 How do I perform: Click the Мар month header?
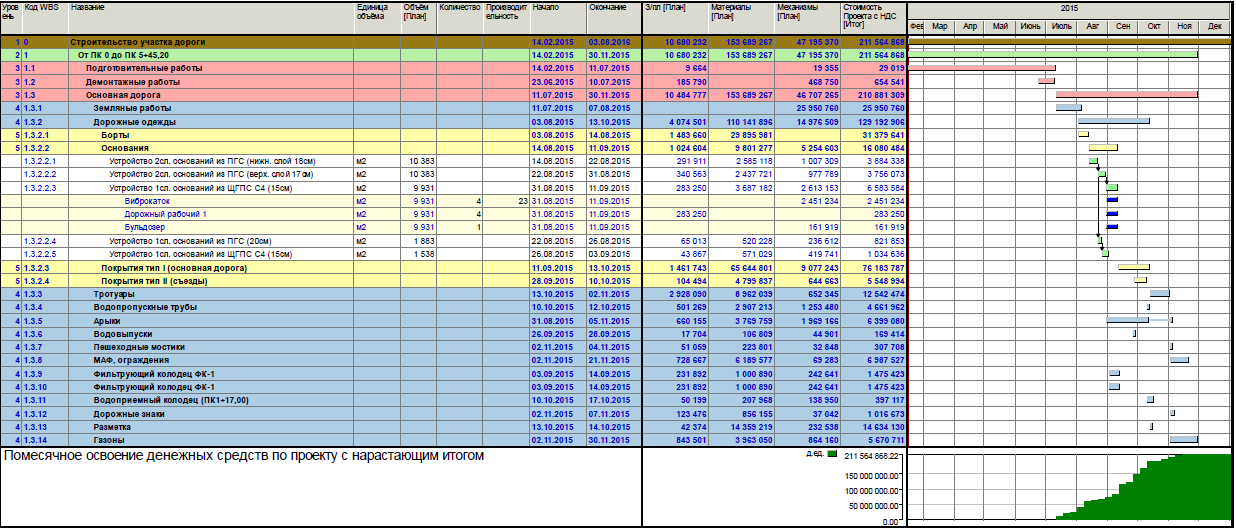click(939, 26)
